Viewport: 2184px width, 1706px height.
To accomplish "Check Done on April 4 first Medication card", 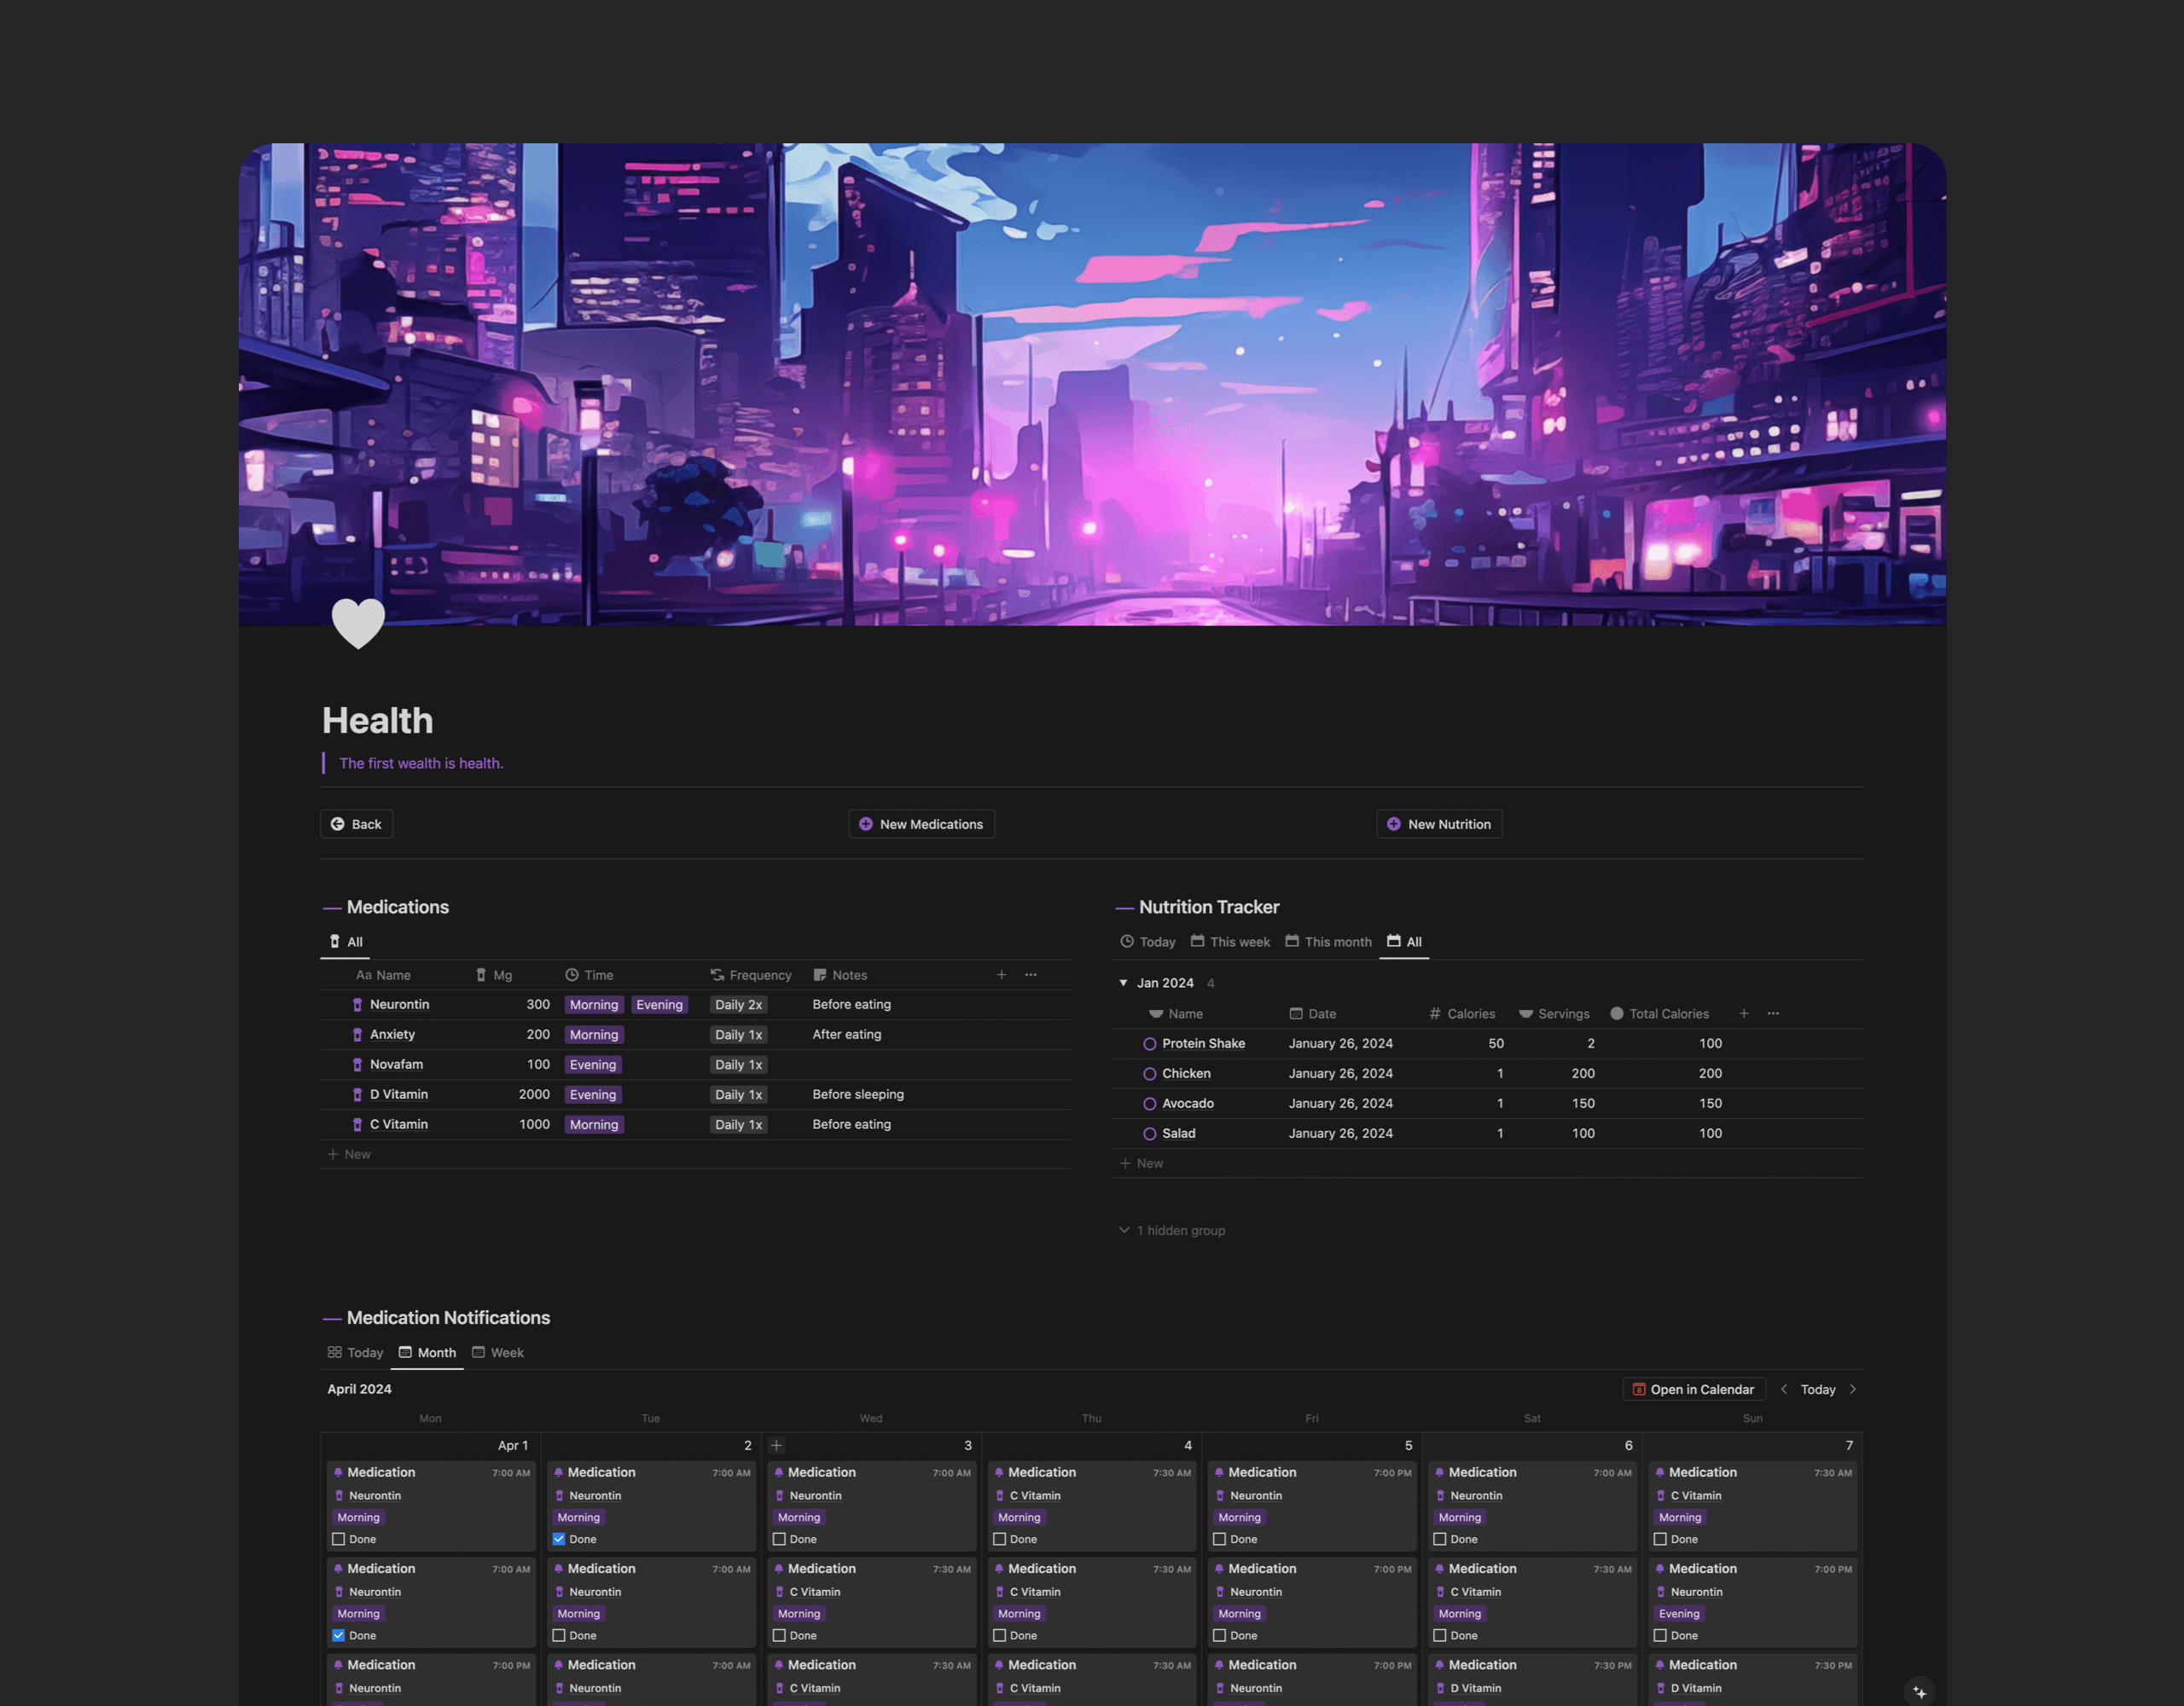I will (x=999, y=1540).
